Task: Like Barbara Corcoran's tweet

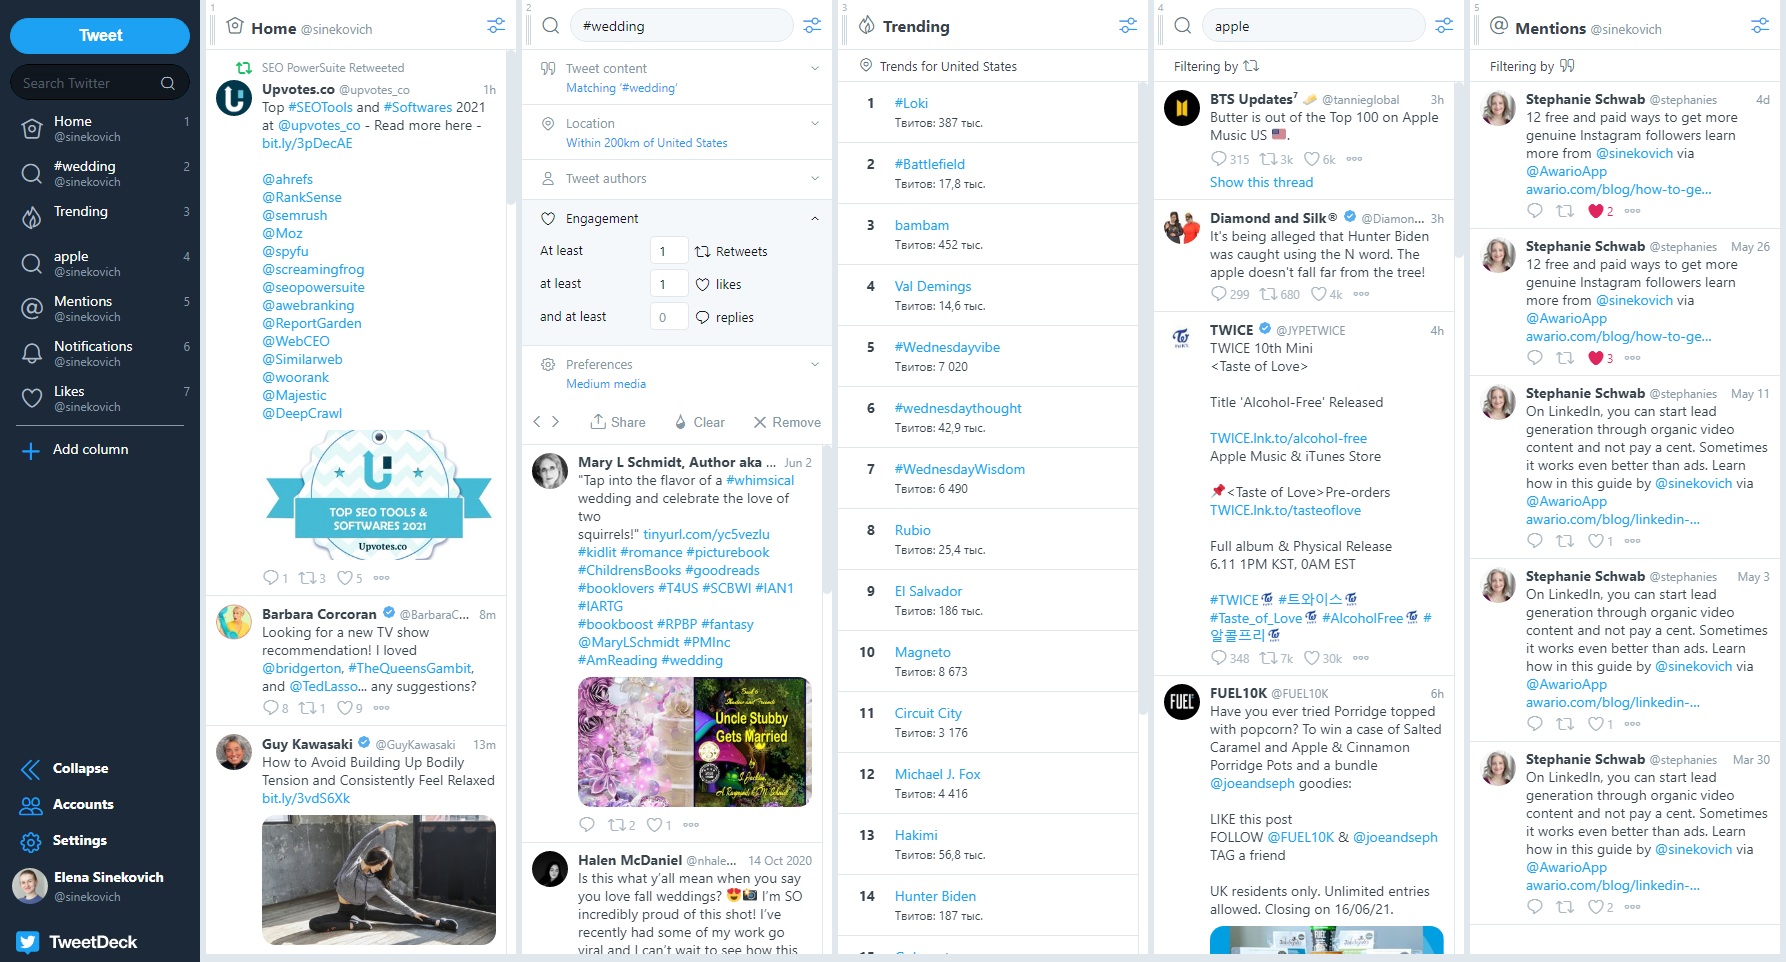Action: pos(344,707)
